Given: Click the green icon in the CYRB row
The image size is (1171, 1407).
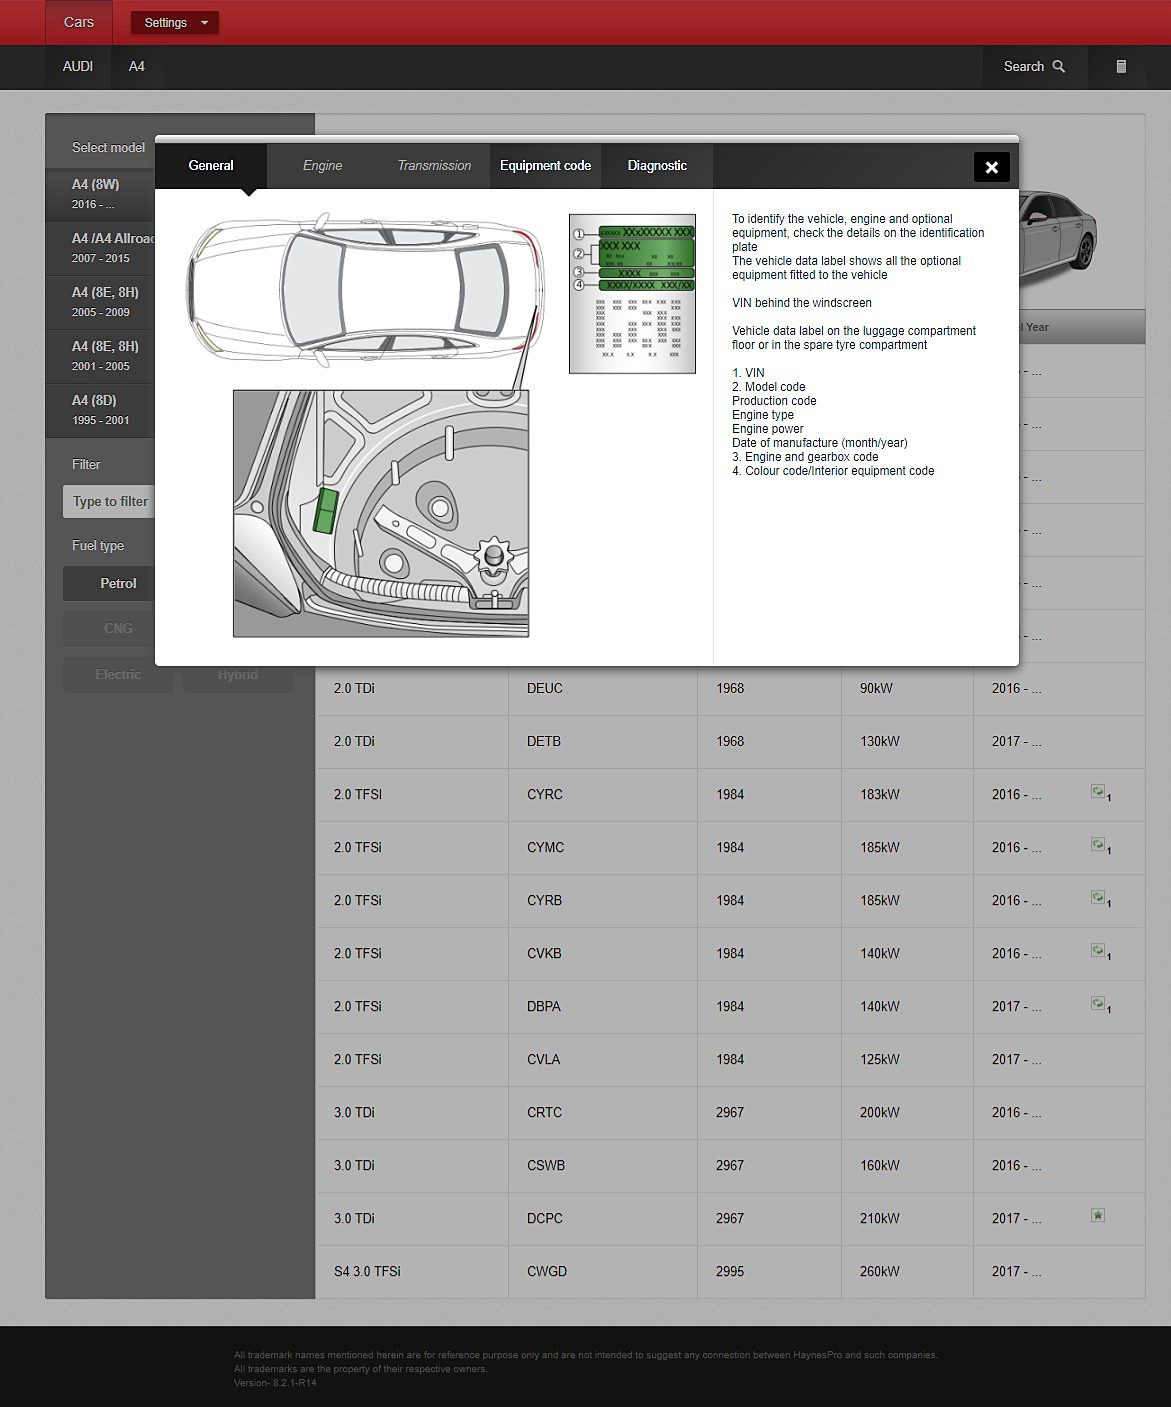Looking at the screenshot, I should (1098, 898).
